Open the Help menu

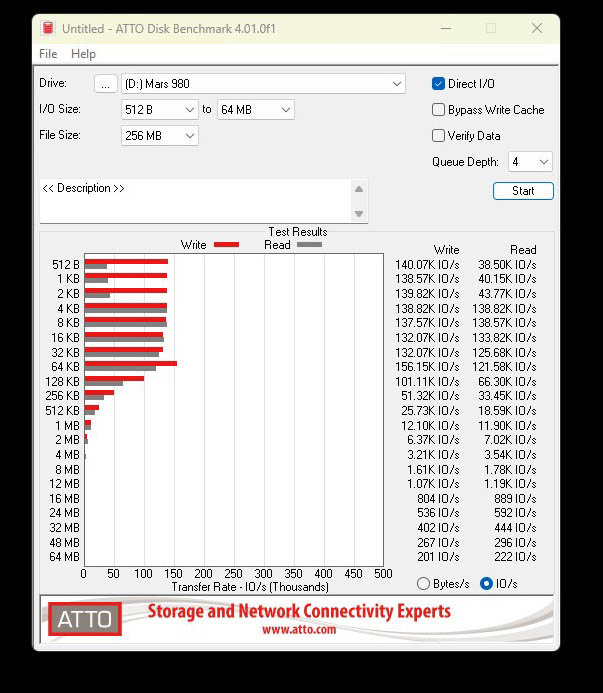pos(83,54)
